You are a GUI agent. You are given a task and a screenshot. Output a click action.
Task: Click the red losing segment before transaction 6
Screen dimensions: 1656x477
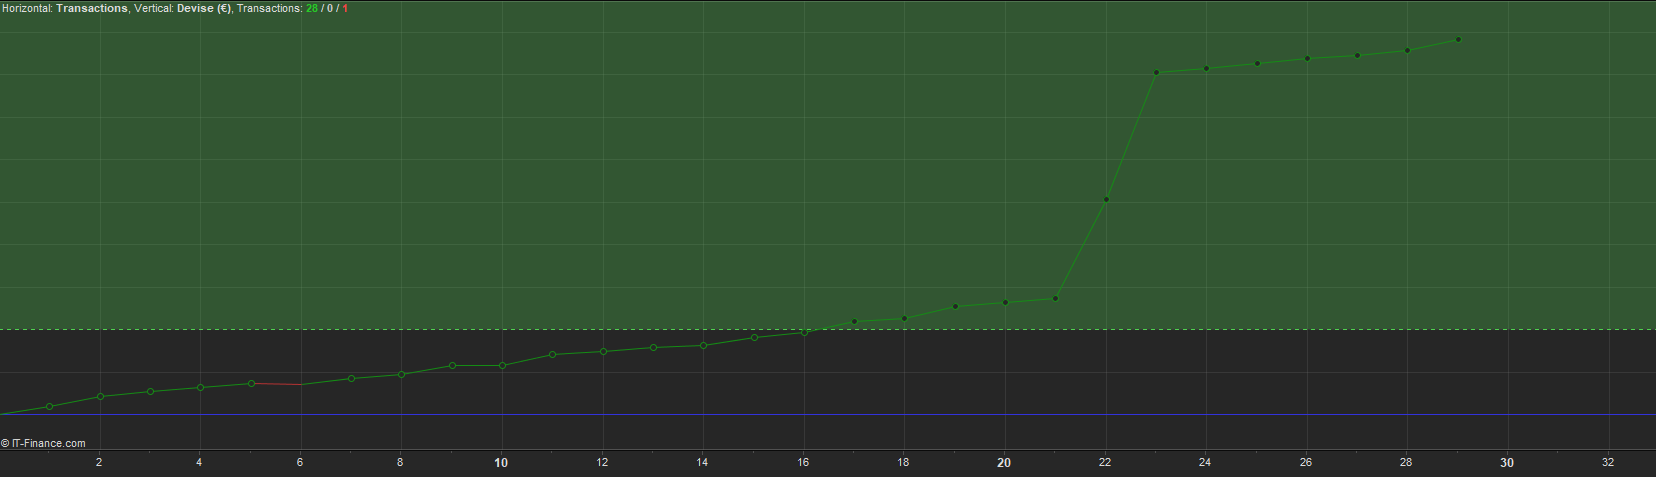276,384
